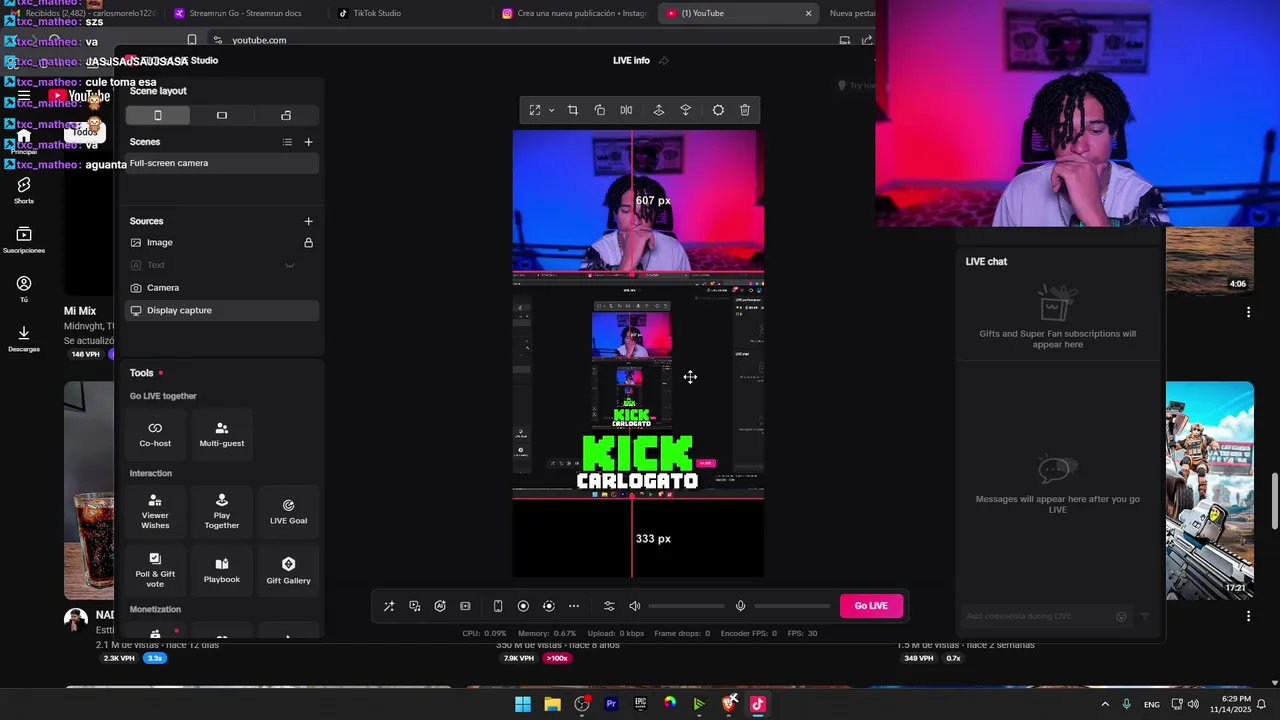This screenshot has width=1280, height=720.
Task: Click the Go LIVE button
Action: [871, 606]
